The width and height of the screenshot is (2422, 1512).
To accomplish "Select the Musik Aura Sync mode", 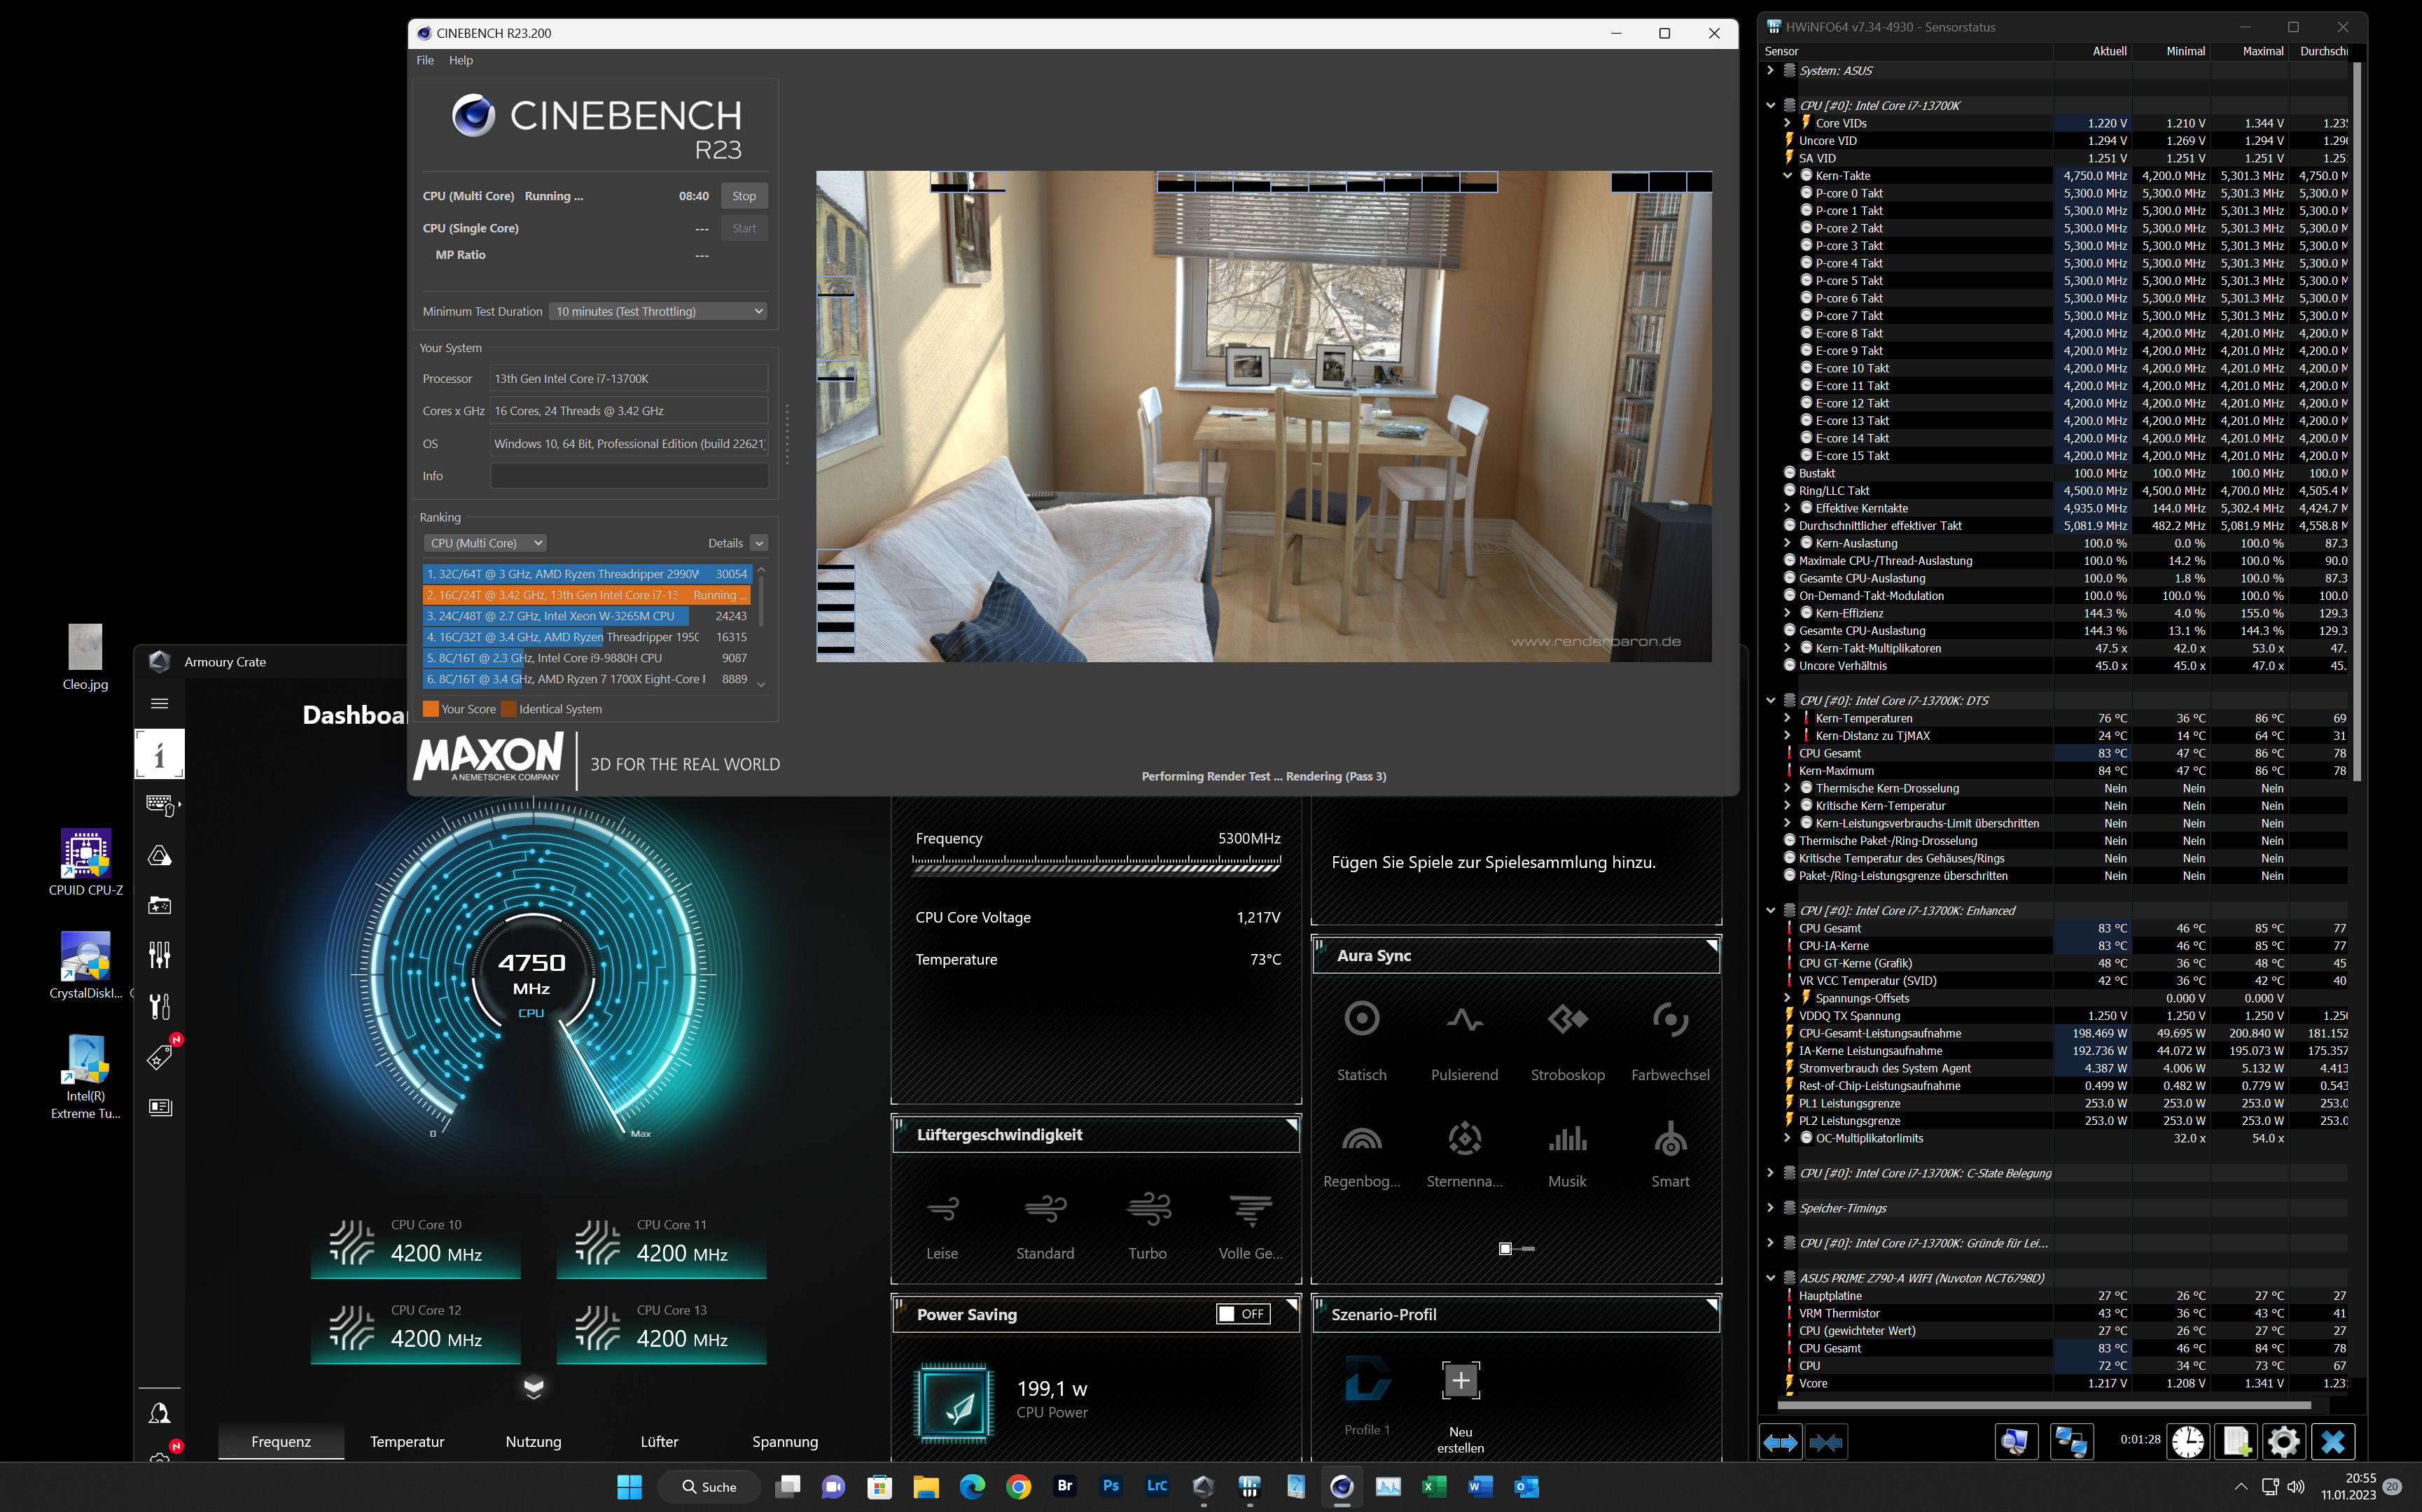I will 1567,1138.
